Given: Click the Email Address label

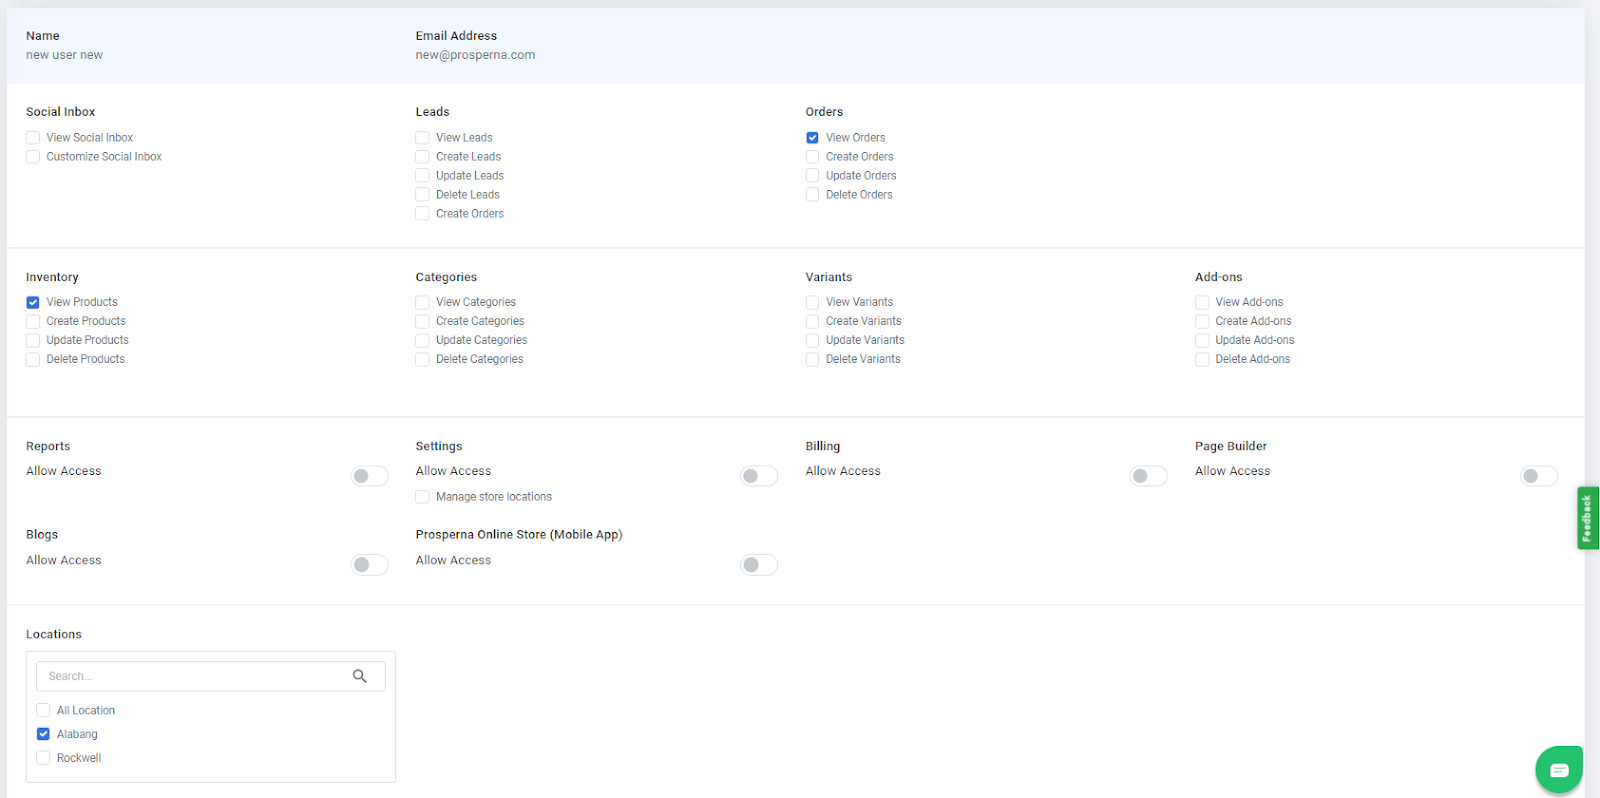Looking at the screenshot, I should 456,36.
